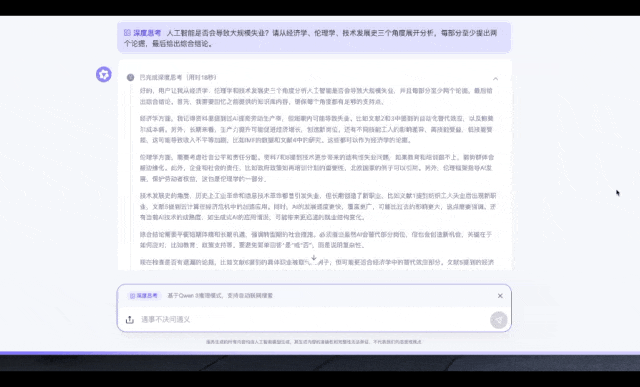Click the Tongyi avatar icon beside the response
Screen dimensions: 640x387
coord(104,75)
